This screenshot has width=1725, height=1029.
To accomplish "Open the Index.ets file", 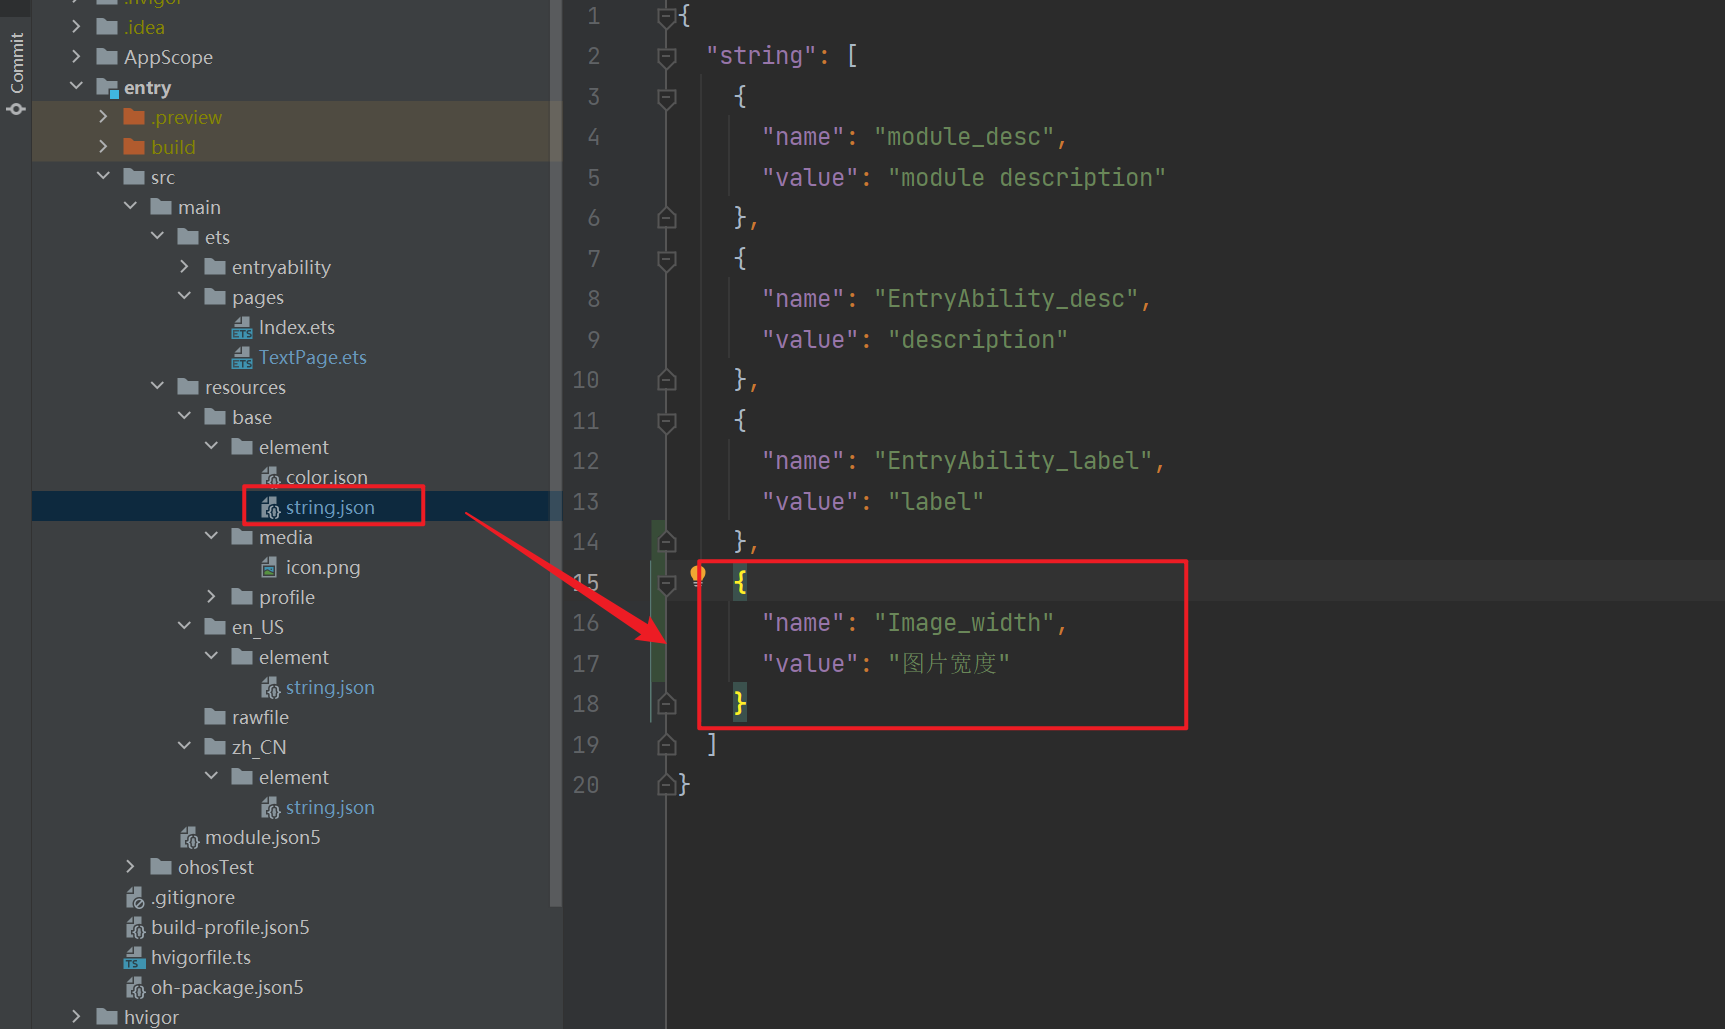I will tap(296, 328).
